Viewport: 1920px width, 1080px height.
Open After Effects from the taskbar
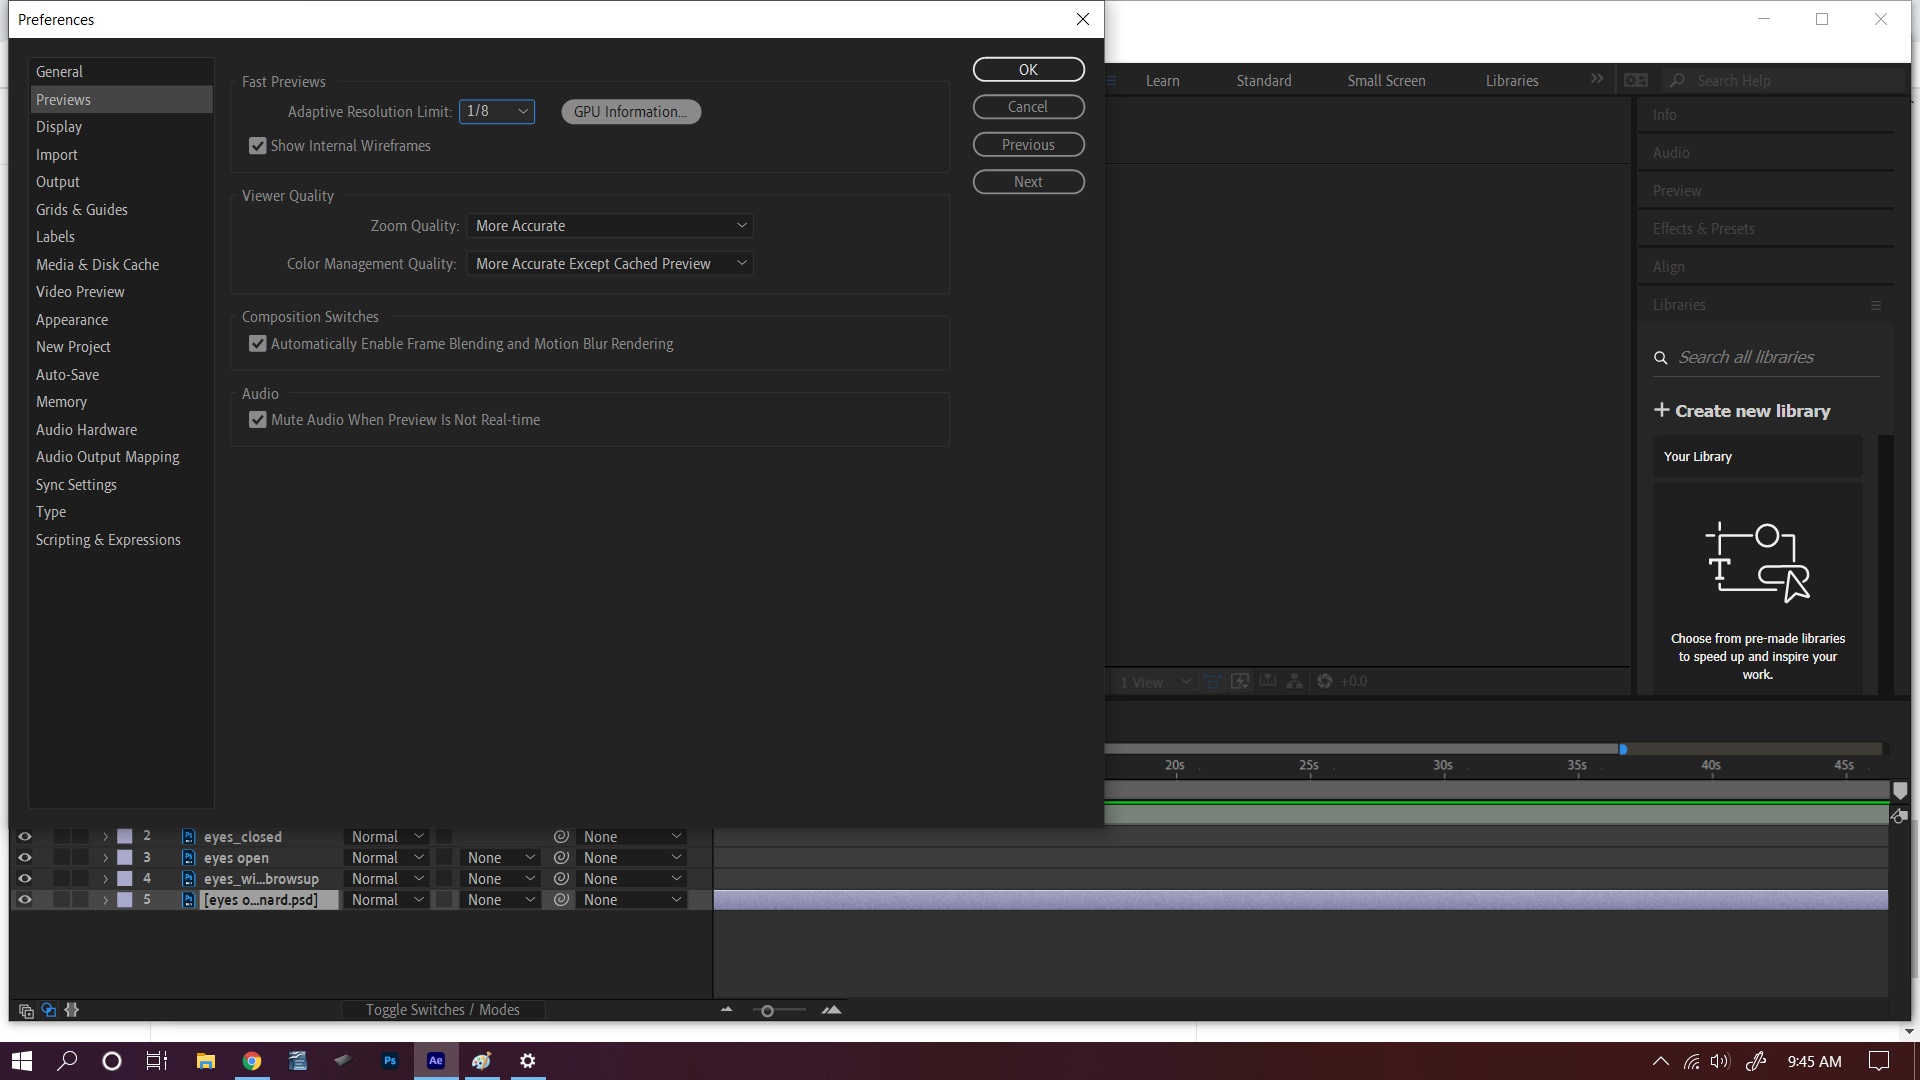coord(435,1061)
